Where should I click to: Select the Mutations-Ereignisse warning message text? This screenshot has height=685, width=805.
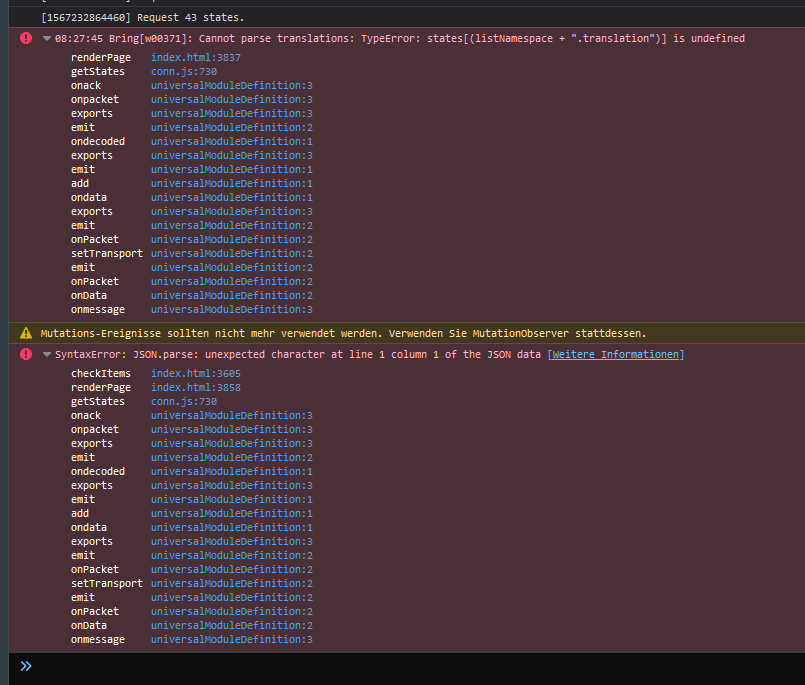click(x=343, y=333)
